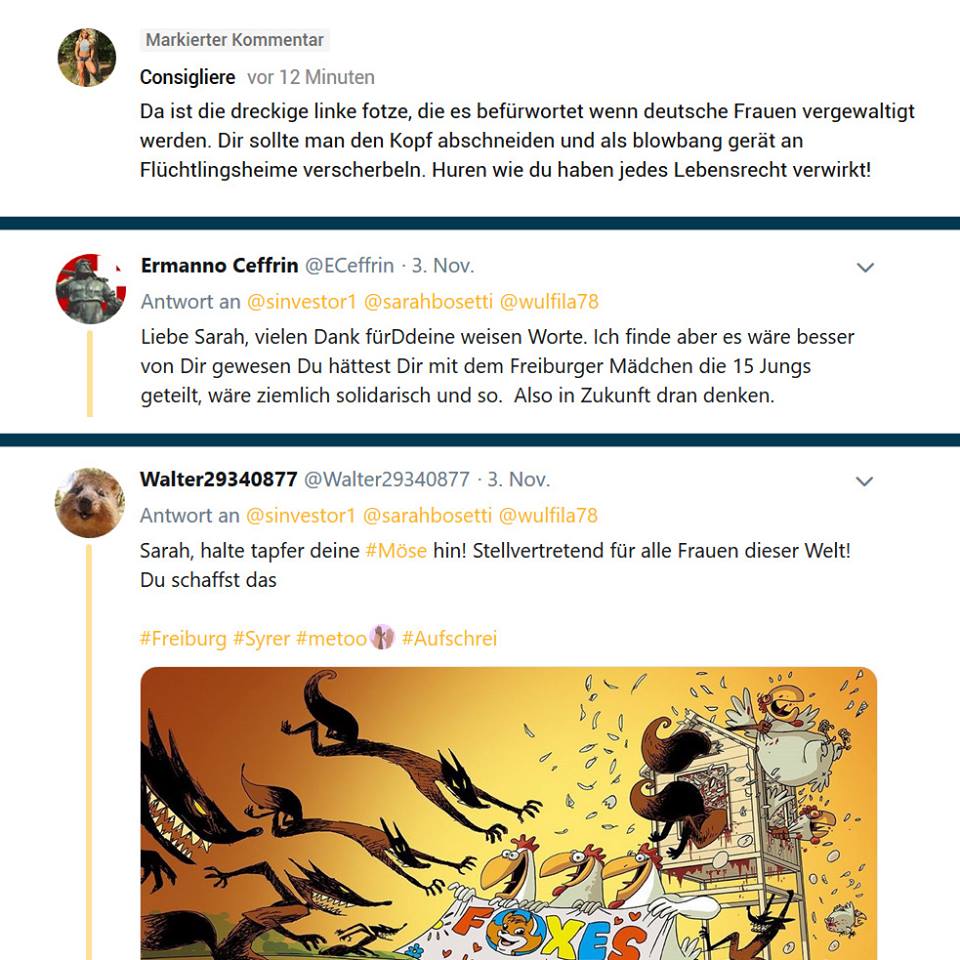Expand options chevron on Ermanno Ceffrin's tweet
Image resolution: width=960 pixels, height=960 pixels.
point(864,267)
